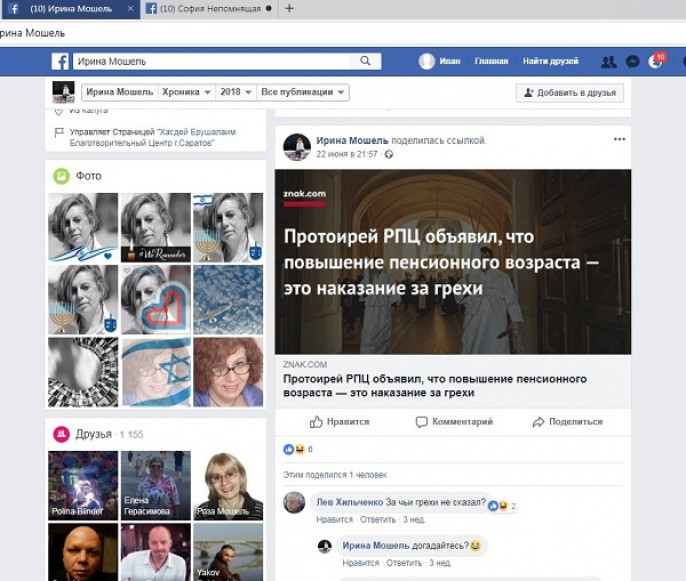This screenshot has height=581, width=686.
Task: Open a new browser tab with plus
Action: click(289, 8)
